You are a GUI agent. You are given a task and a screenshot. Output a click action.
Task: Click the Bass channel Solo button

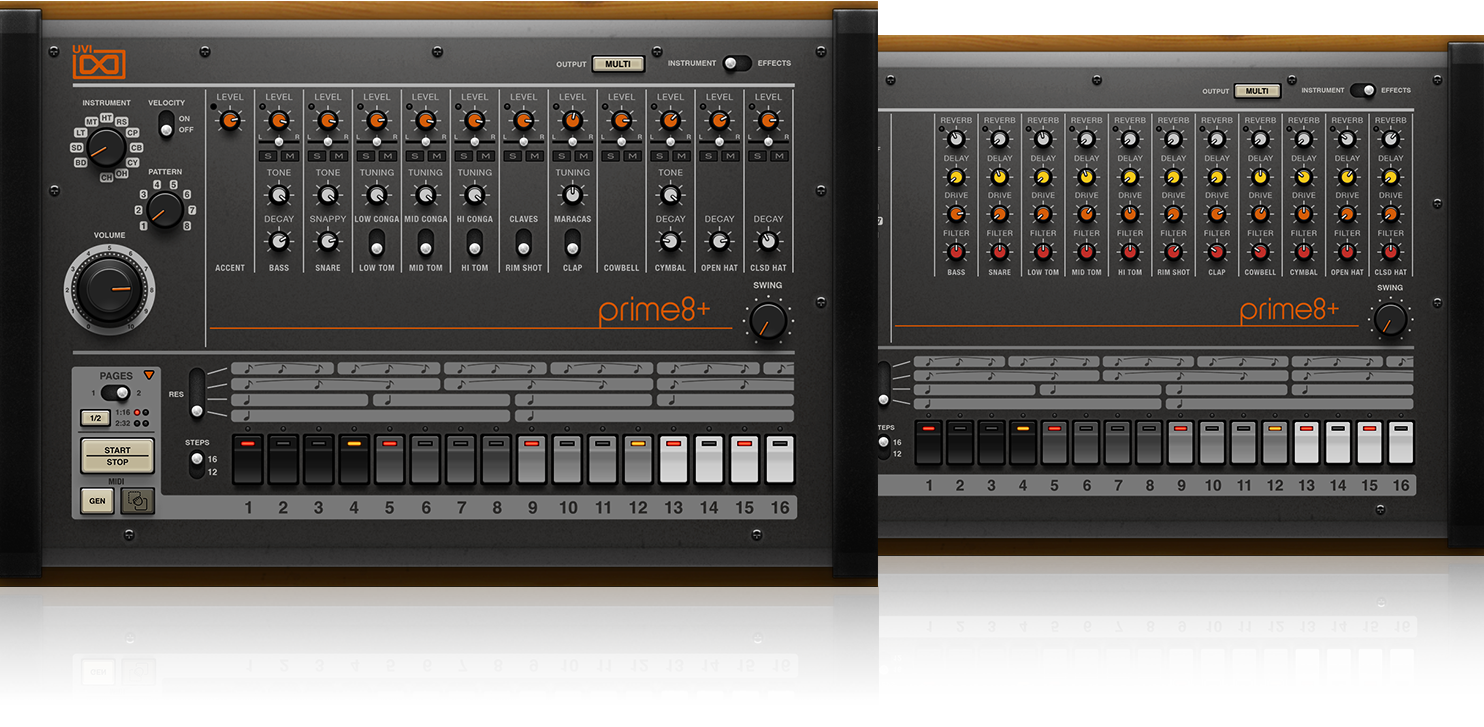point(268,156)
